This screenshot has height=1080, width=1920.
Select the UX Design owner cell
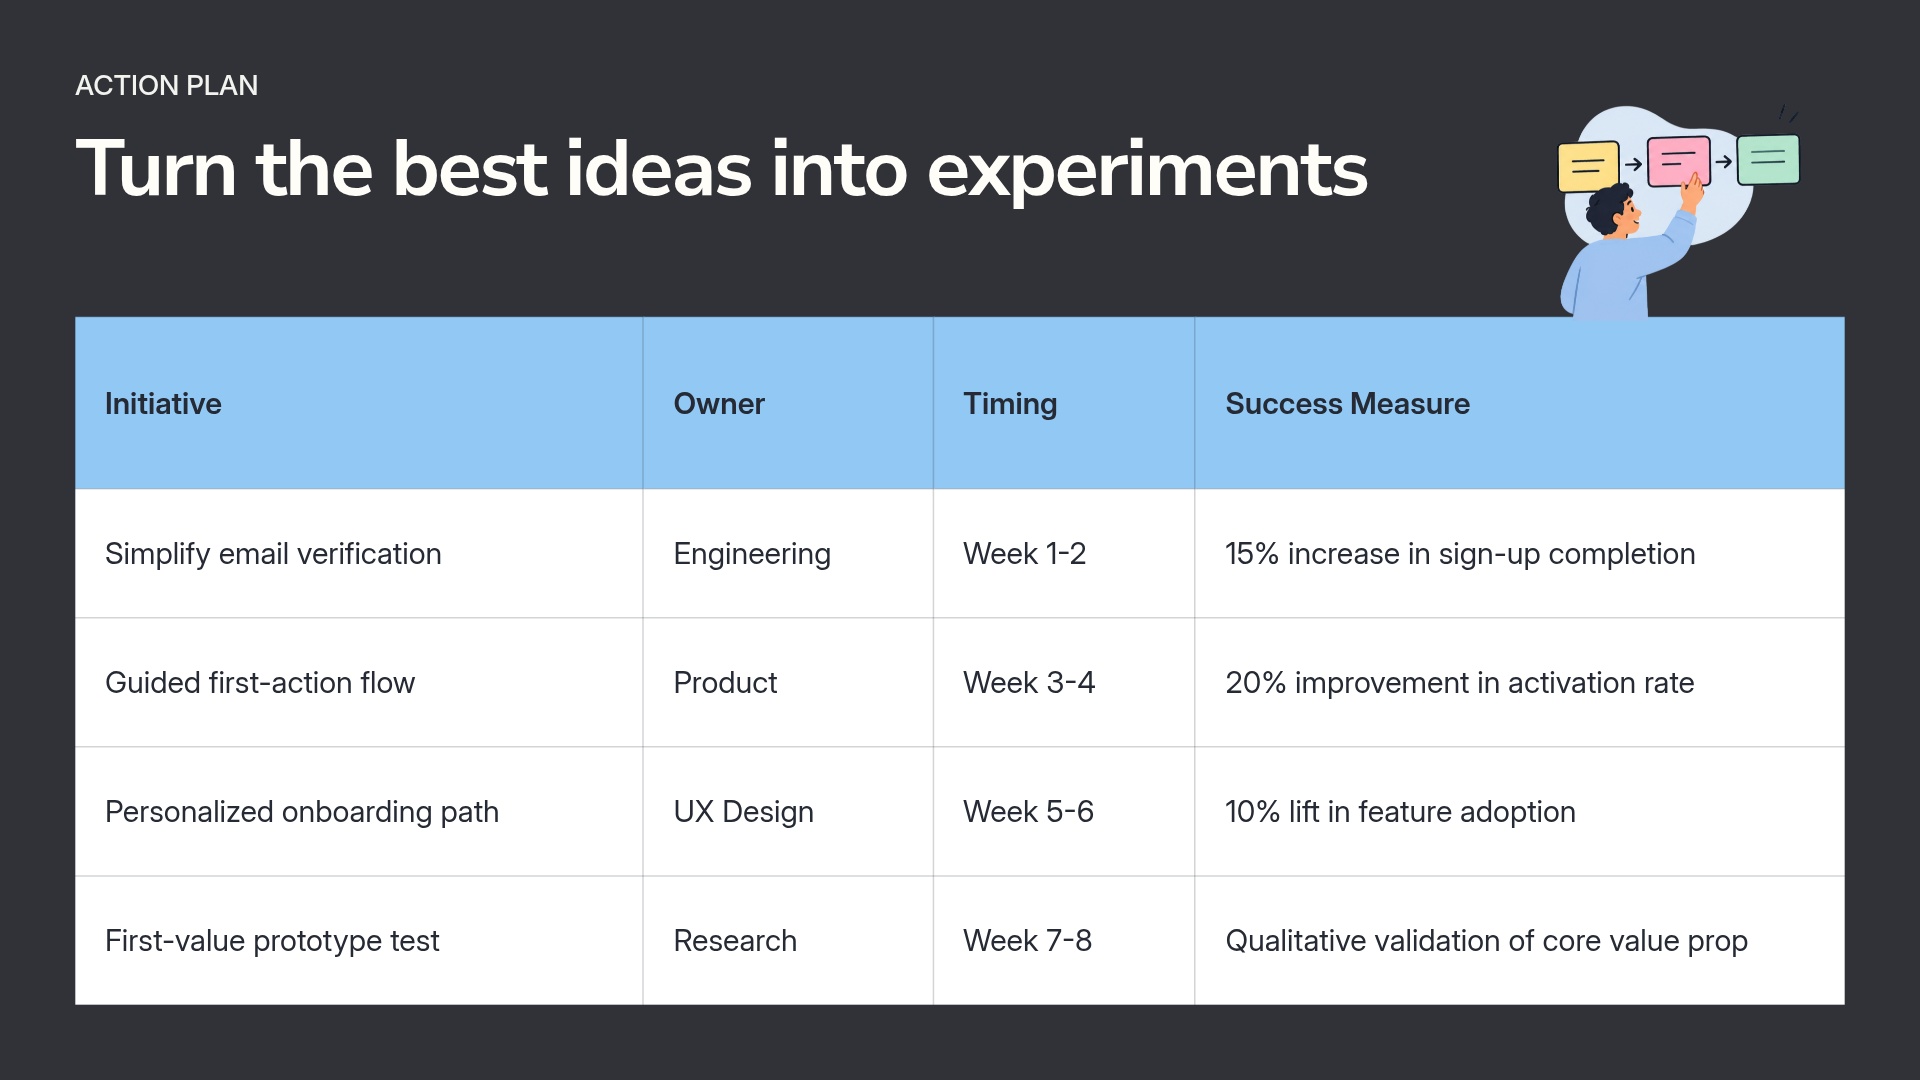tap(788, 812)
